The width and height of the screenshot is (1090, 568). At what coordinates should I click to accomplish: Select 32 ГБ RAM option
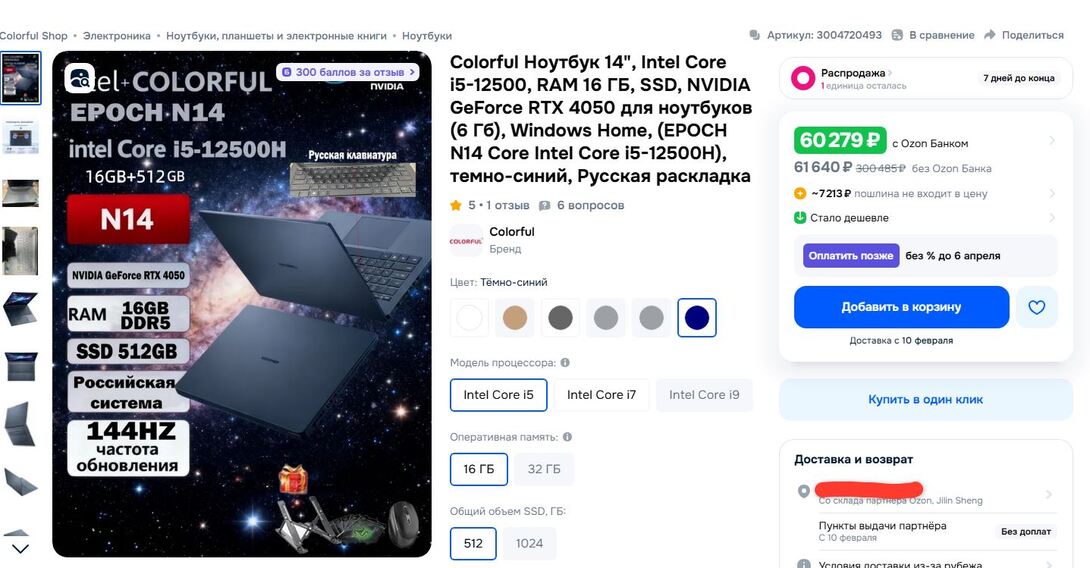click(x=544, y=469)
